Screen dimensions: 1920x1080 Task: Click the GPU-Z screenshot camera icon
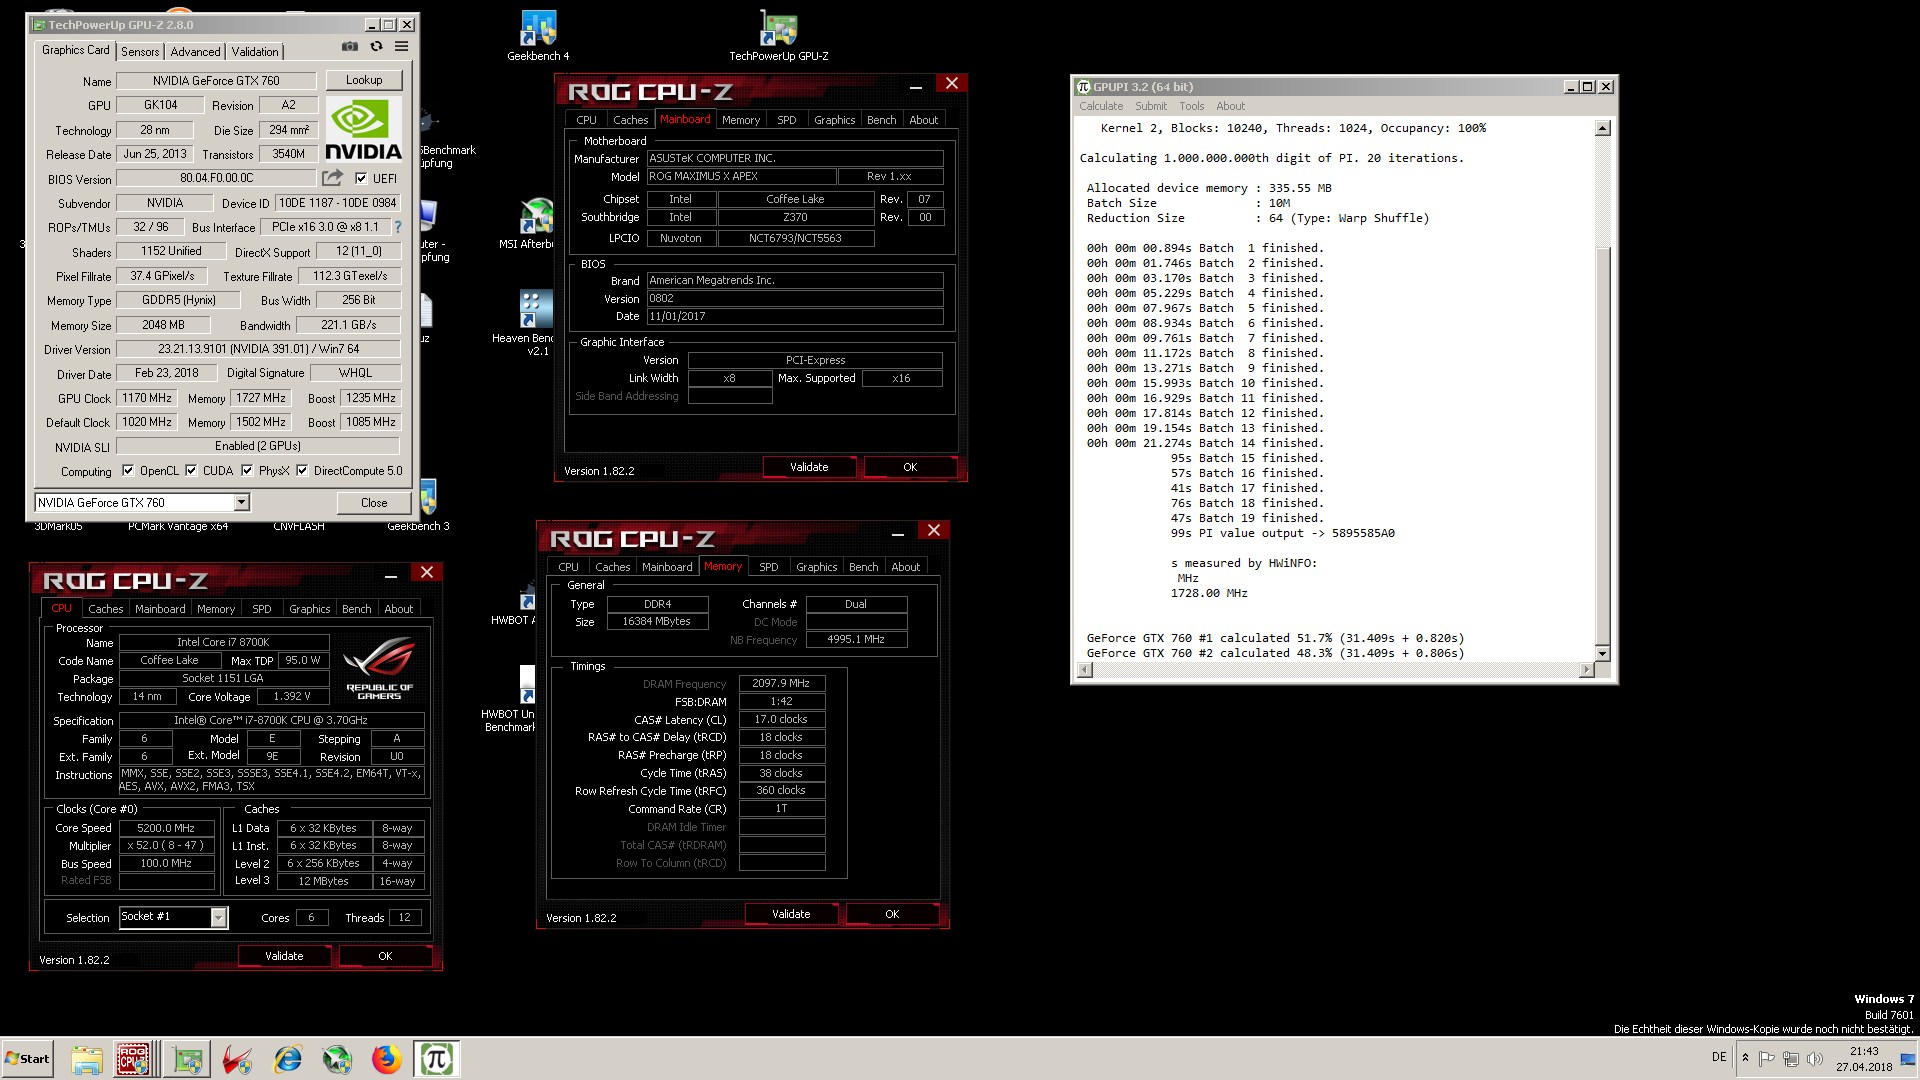[x=350, y=47]
